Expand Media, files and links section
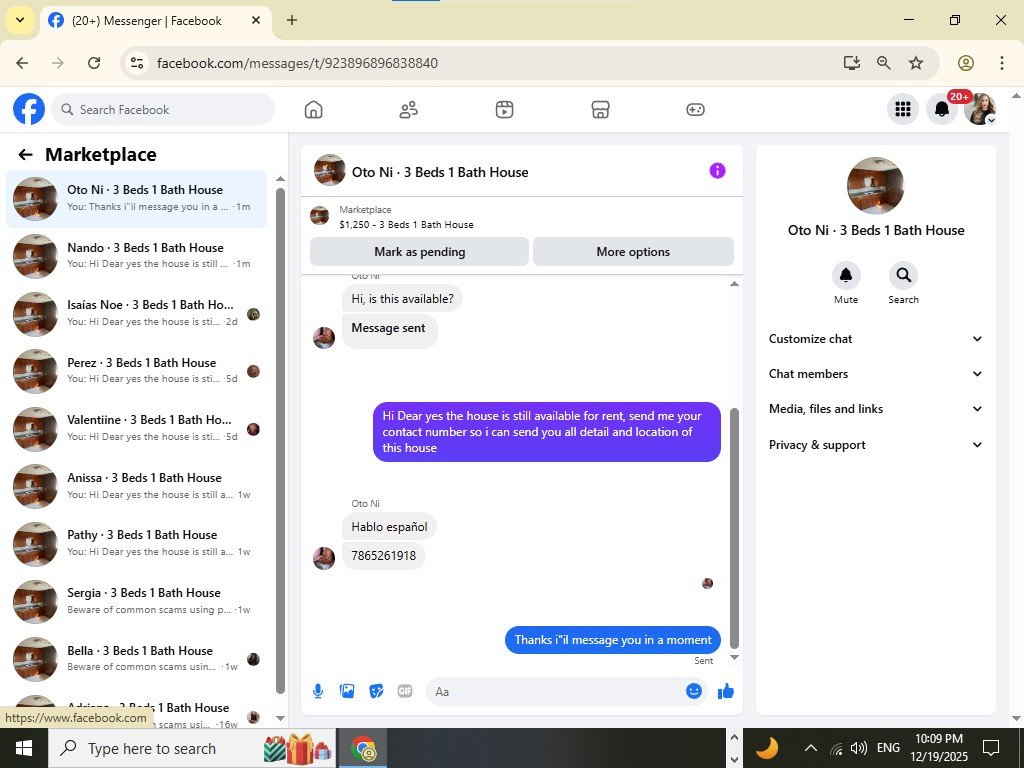 click(x=875, y=409)
